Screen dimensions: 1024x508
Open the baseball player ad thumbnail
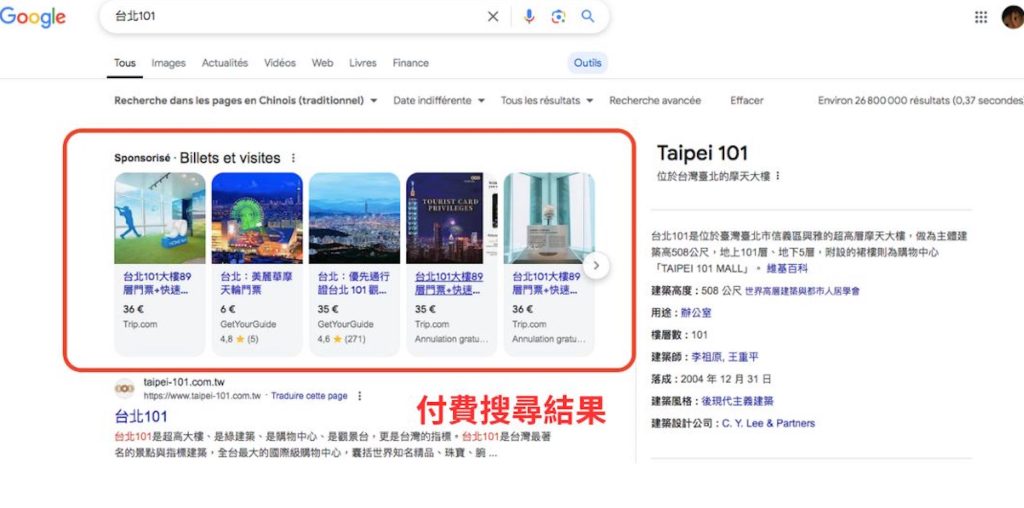click(x=159, y=218)
